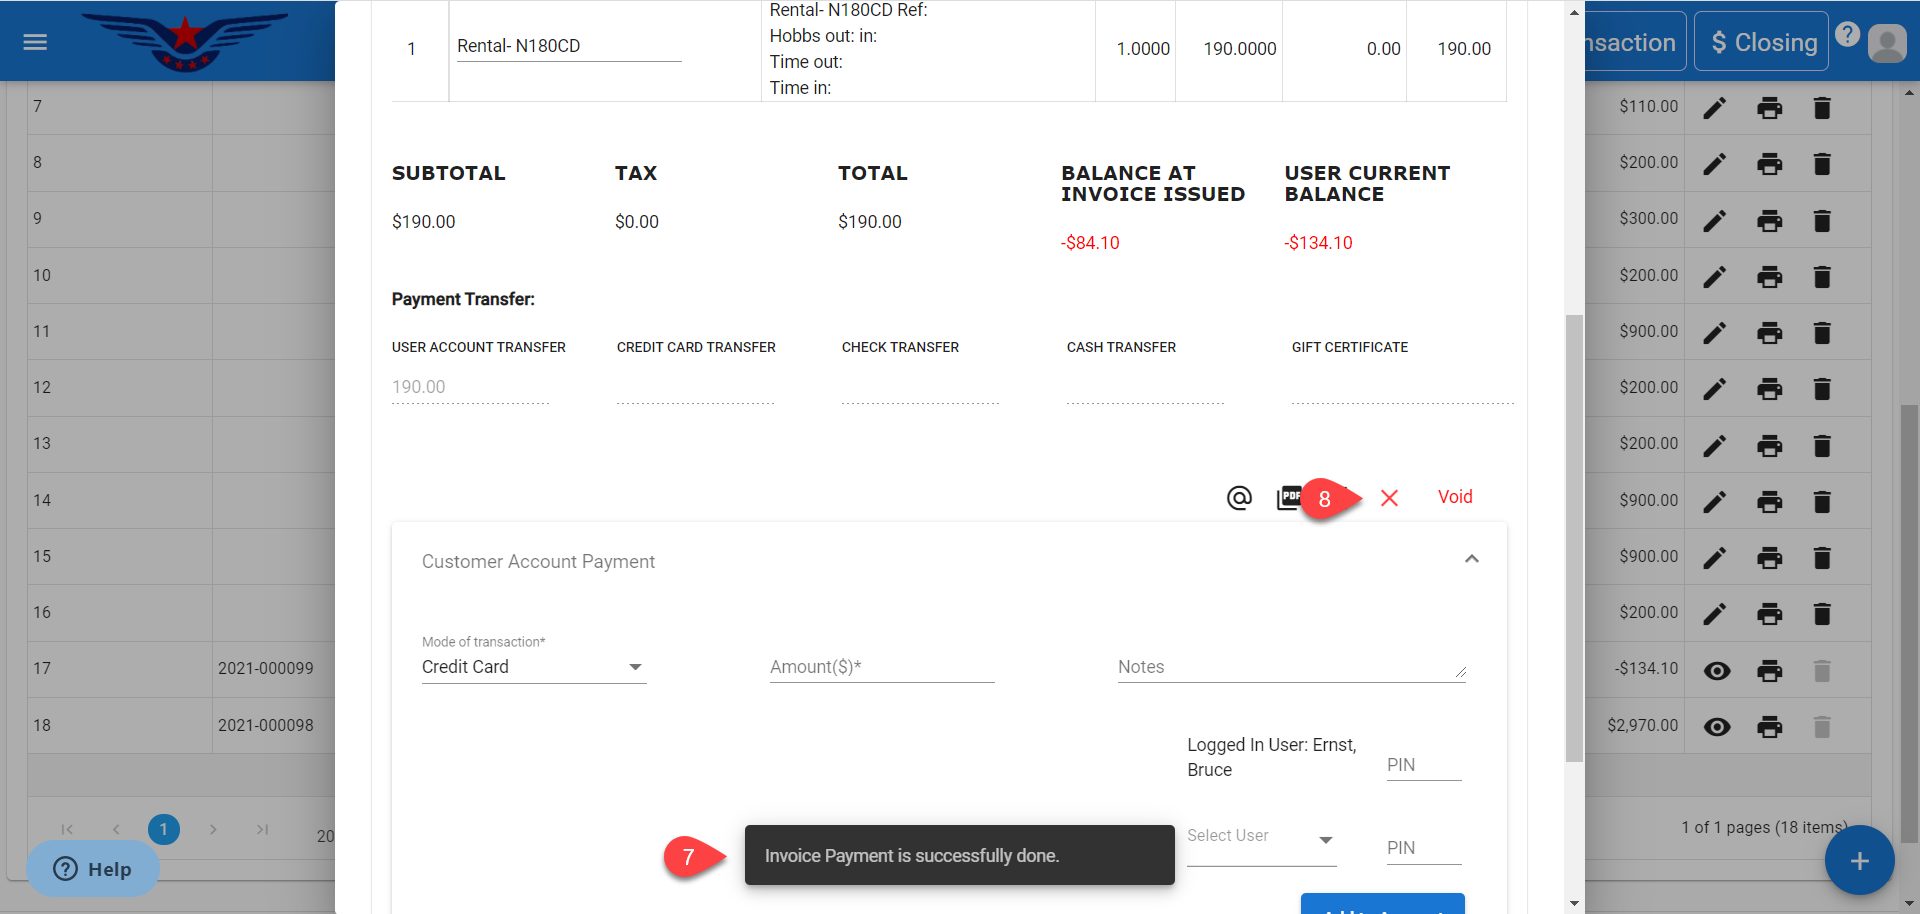The image size is (1920, 914).
Task: Delete the $900.00 row 11 transaction
Action: tap(1822, 332)
